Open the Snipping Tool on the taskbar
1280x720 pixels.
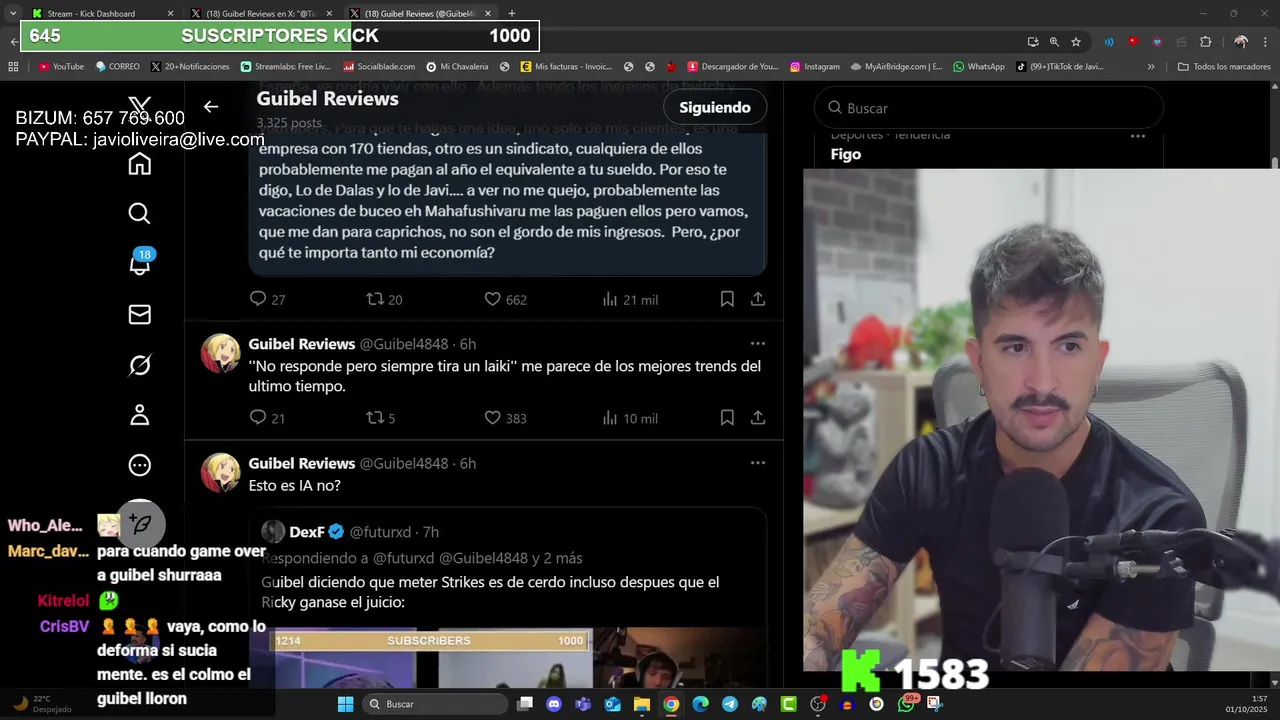tap(934, 704)
